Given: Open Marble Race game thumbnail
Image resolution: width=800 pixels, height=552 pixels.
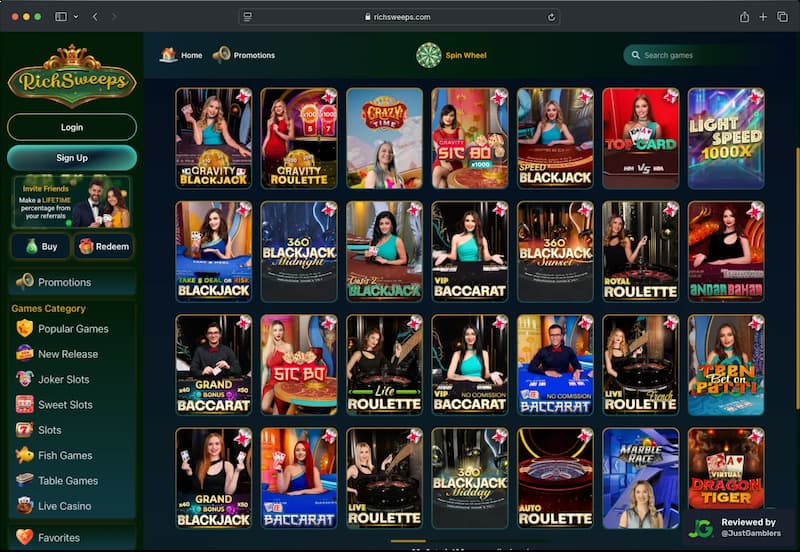Looking at the screenshot, I should tap(640, 478).
